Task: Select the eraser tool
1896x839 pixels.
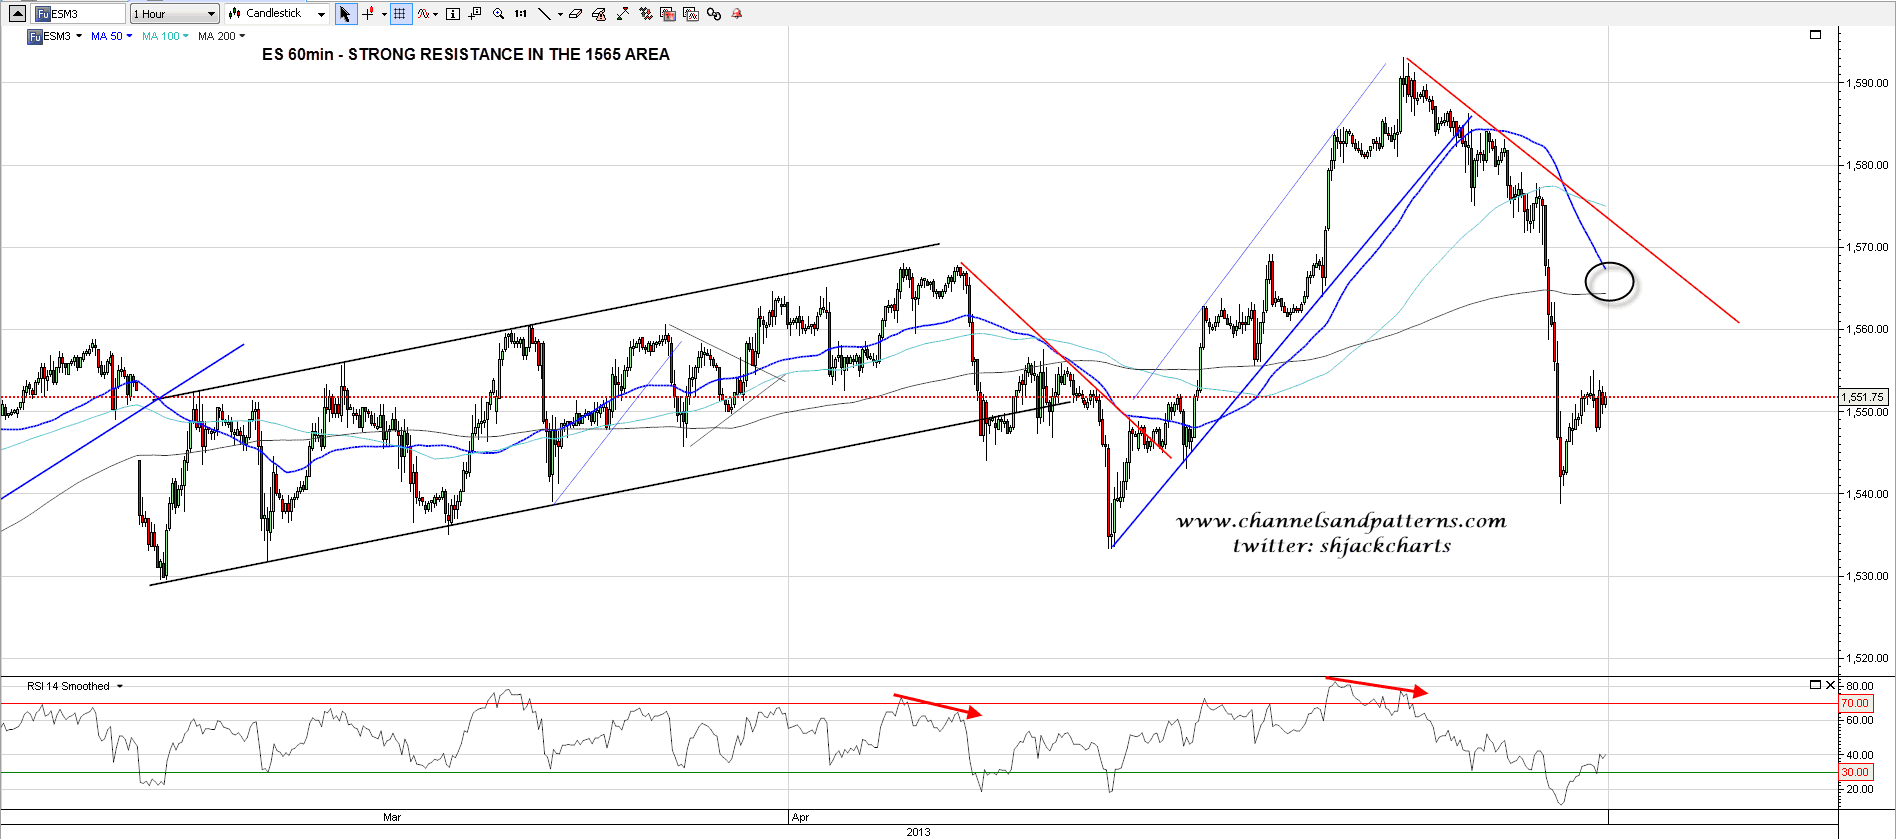Action: point(575,14)
